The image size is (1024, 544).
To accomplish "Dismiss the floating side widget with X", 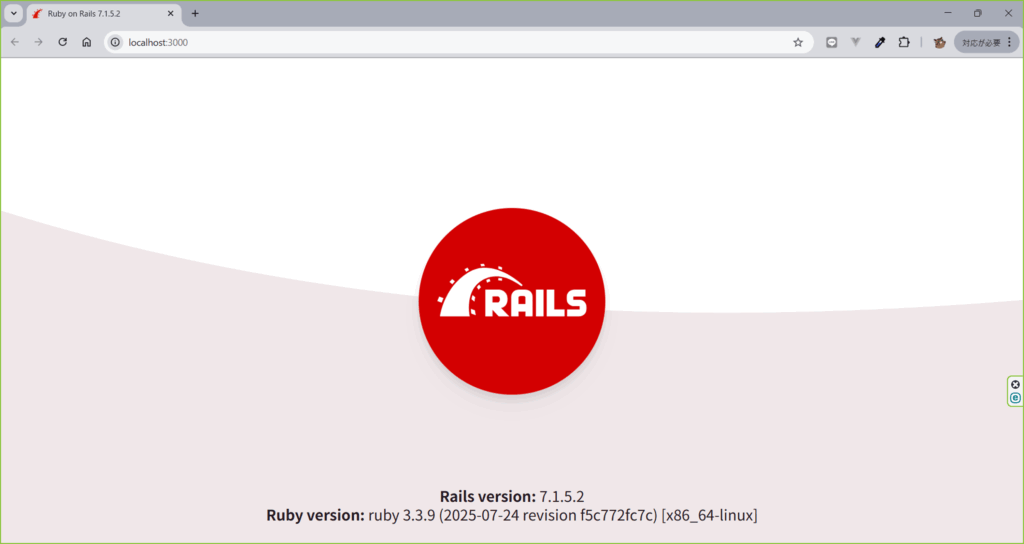I will click(1016, 384).
